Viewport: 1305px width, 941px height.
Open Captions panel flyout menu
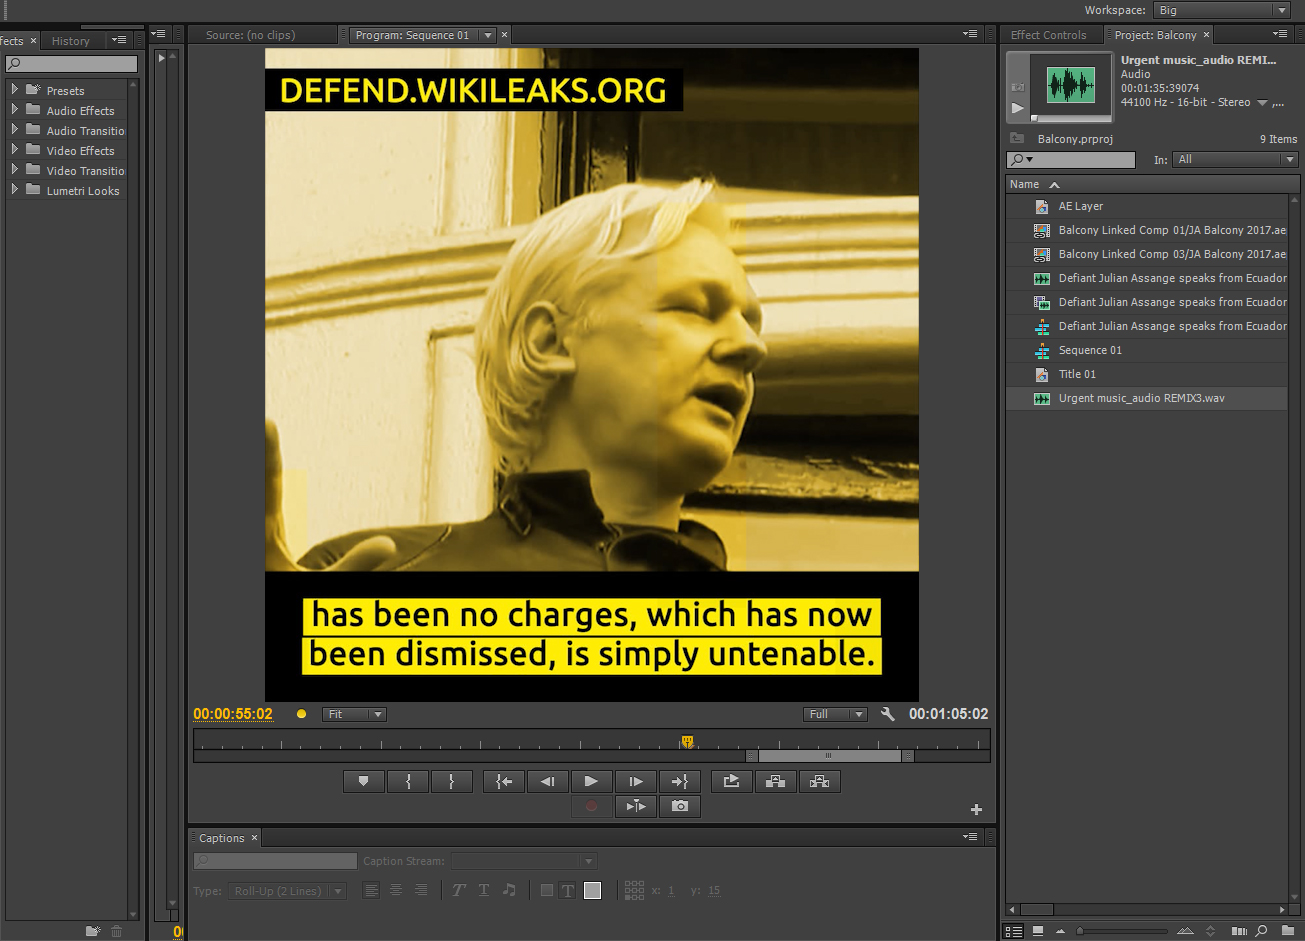970,837
